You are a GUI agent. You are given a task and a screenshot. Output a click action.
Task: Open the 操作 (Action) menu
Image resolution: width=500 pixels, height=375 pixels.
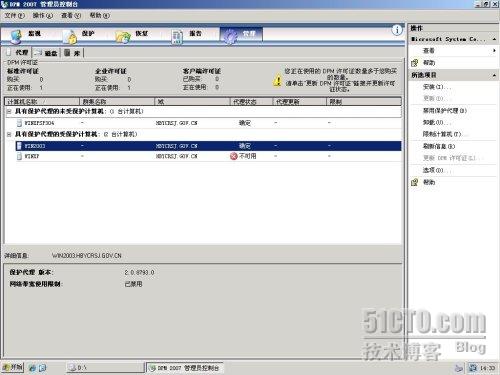point(43,15)
